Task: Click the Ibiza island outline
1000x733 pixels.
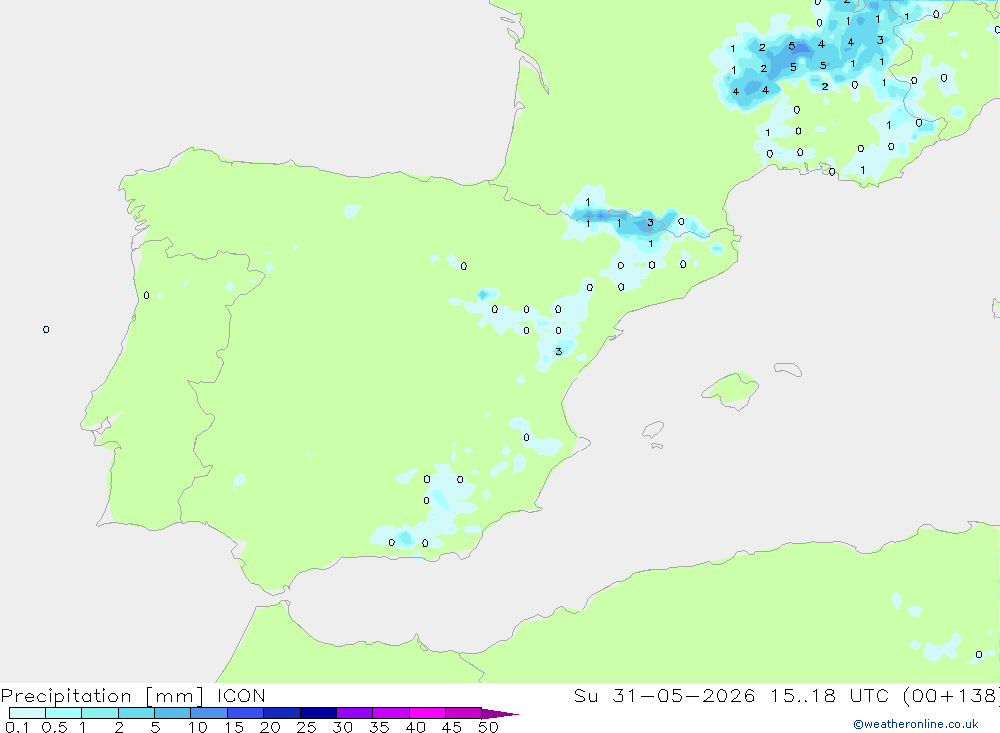Action: (x=653, y=429)
